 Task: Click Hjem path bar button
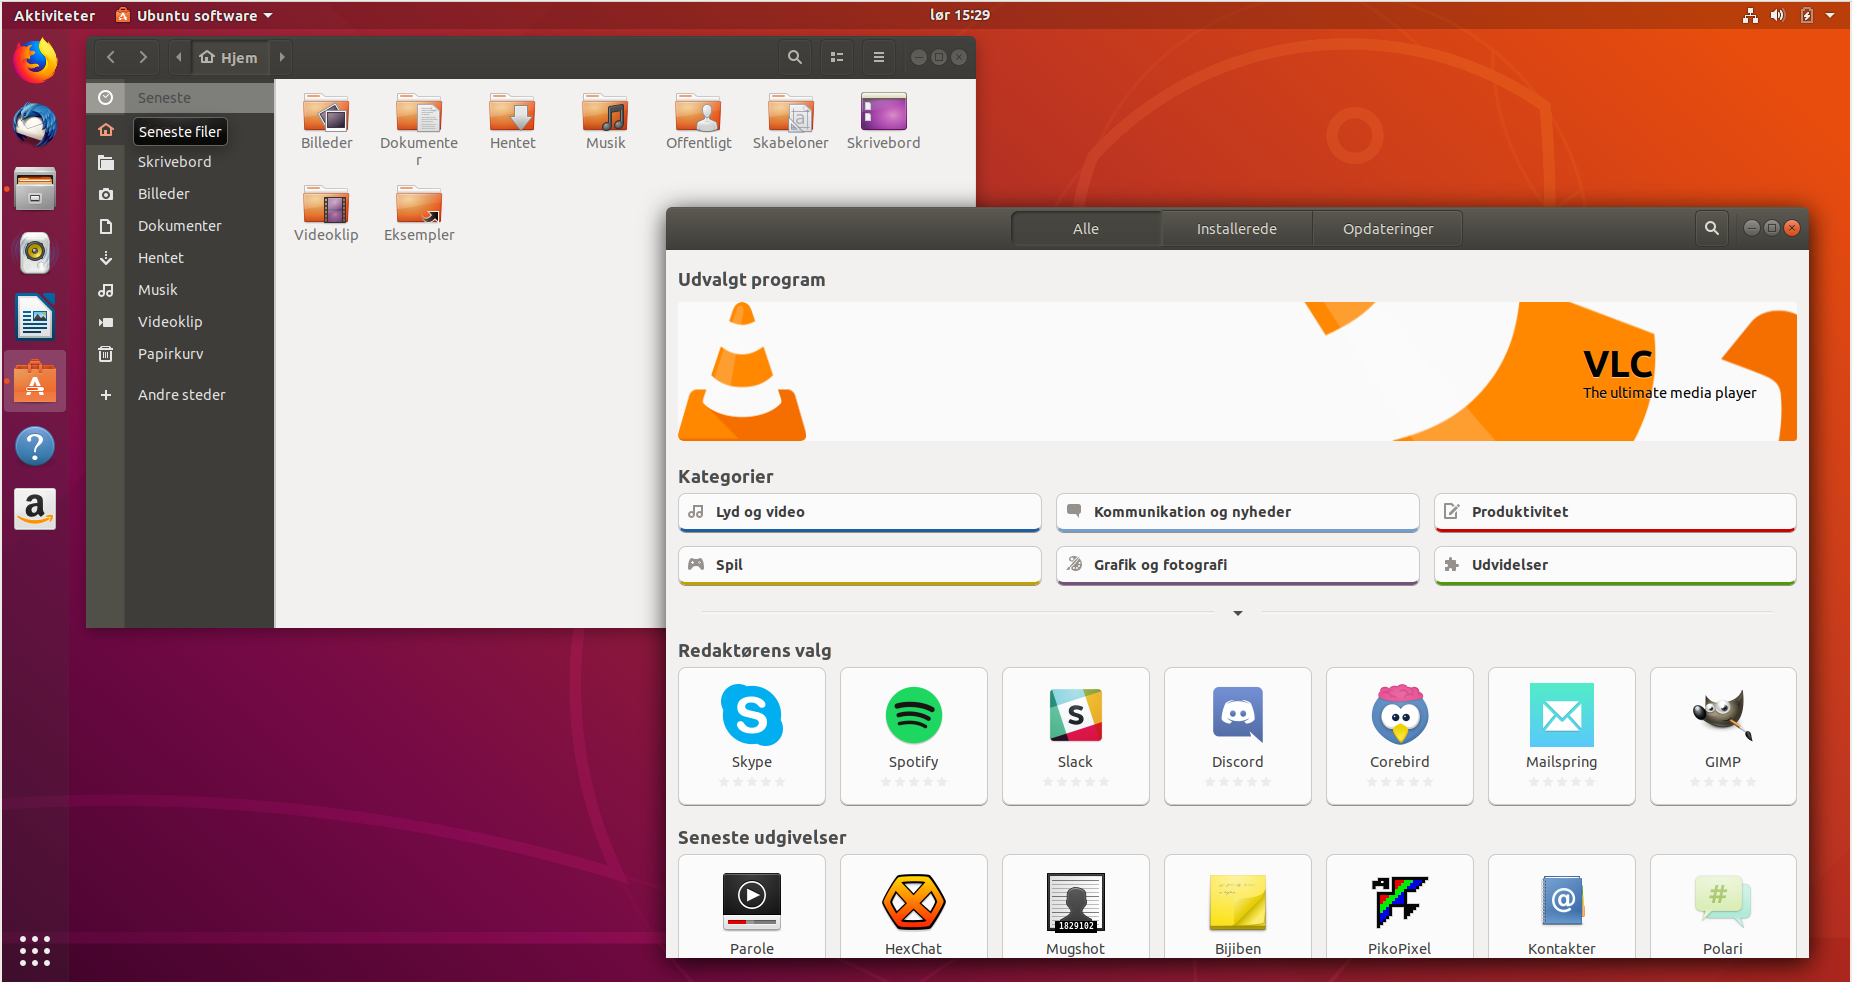click(x=229, y=57)
